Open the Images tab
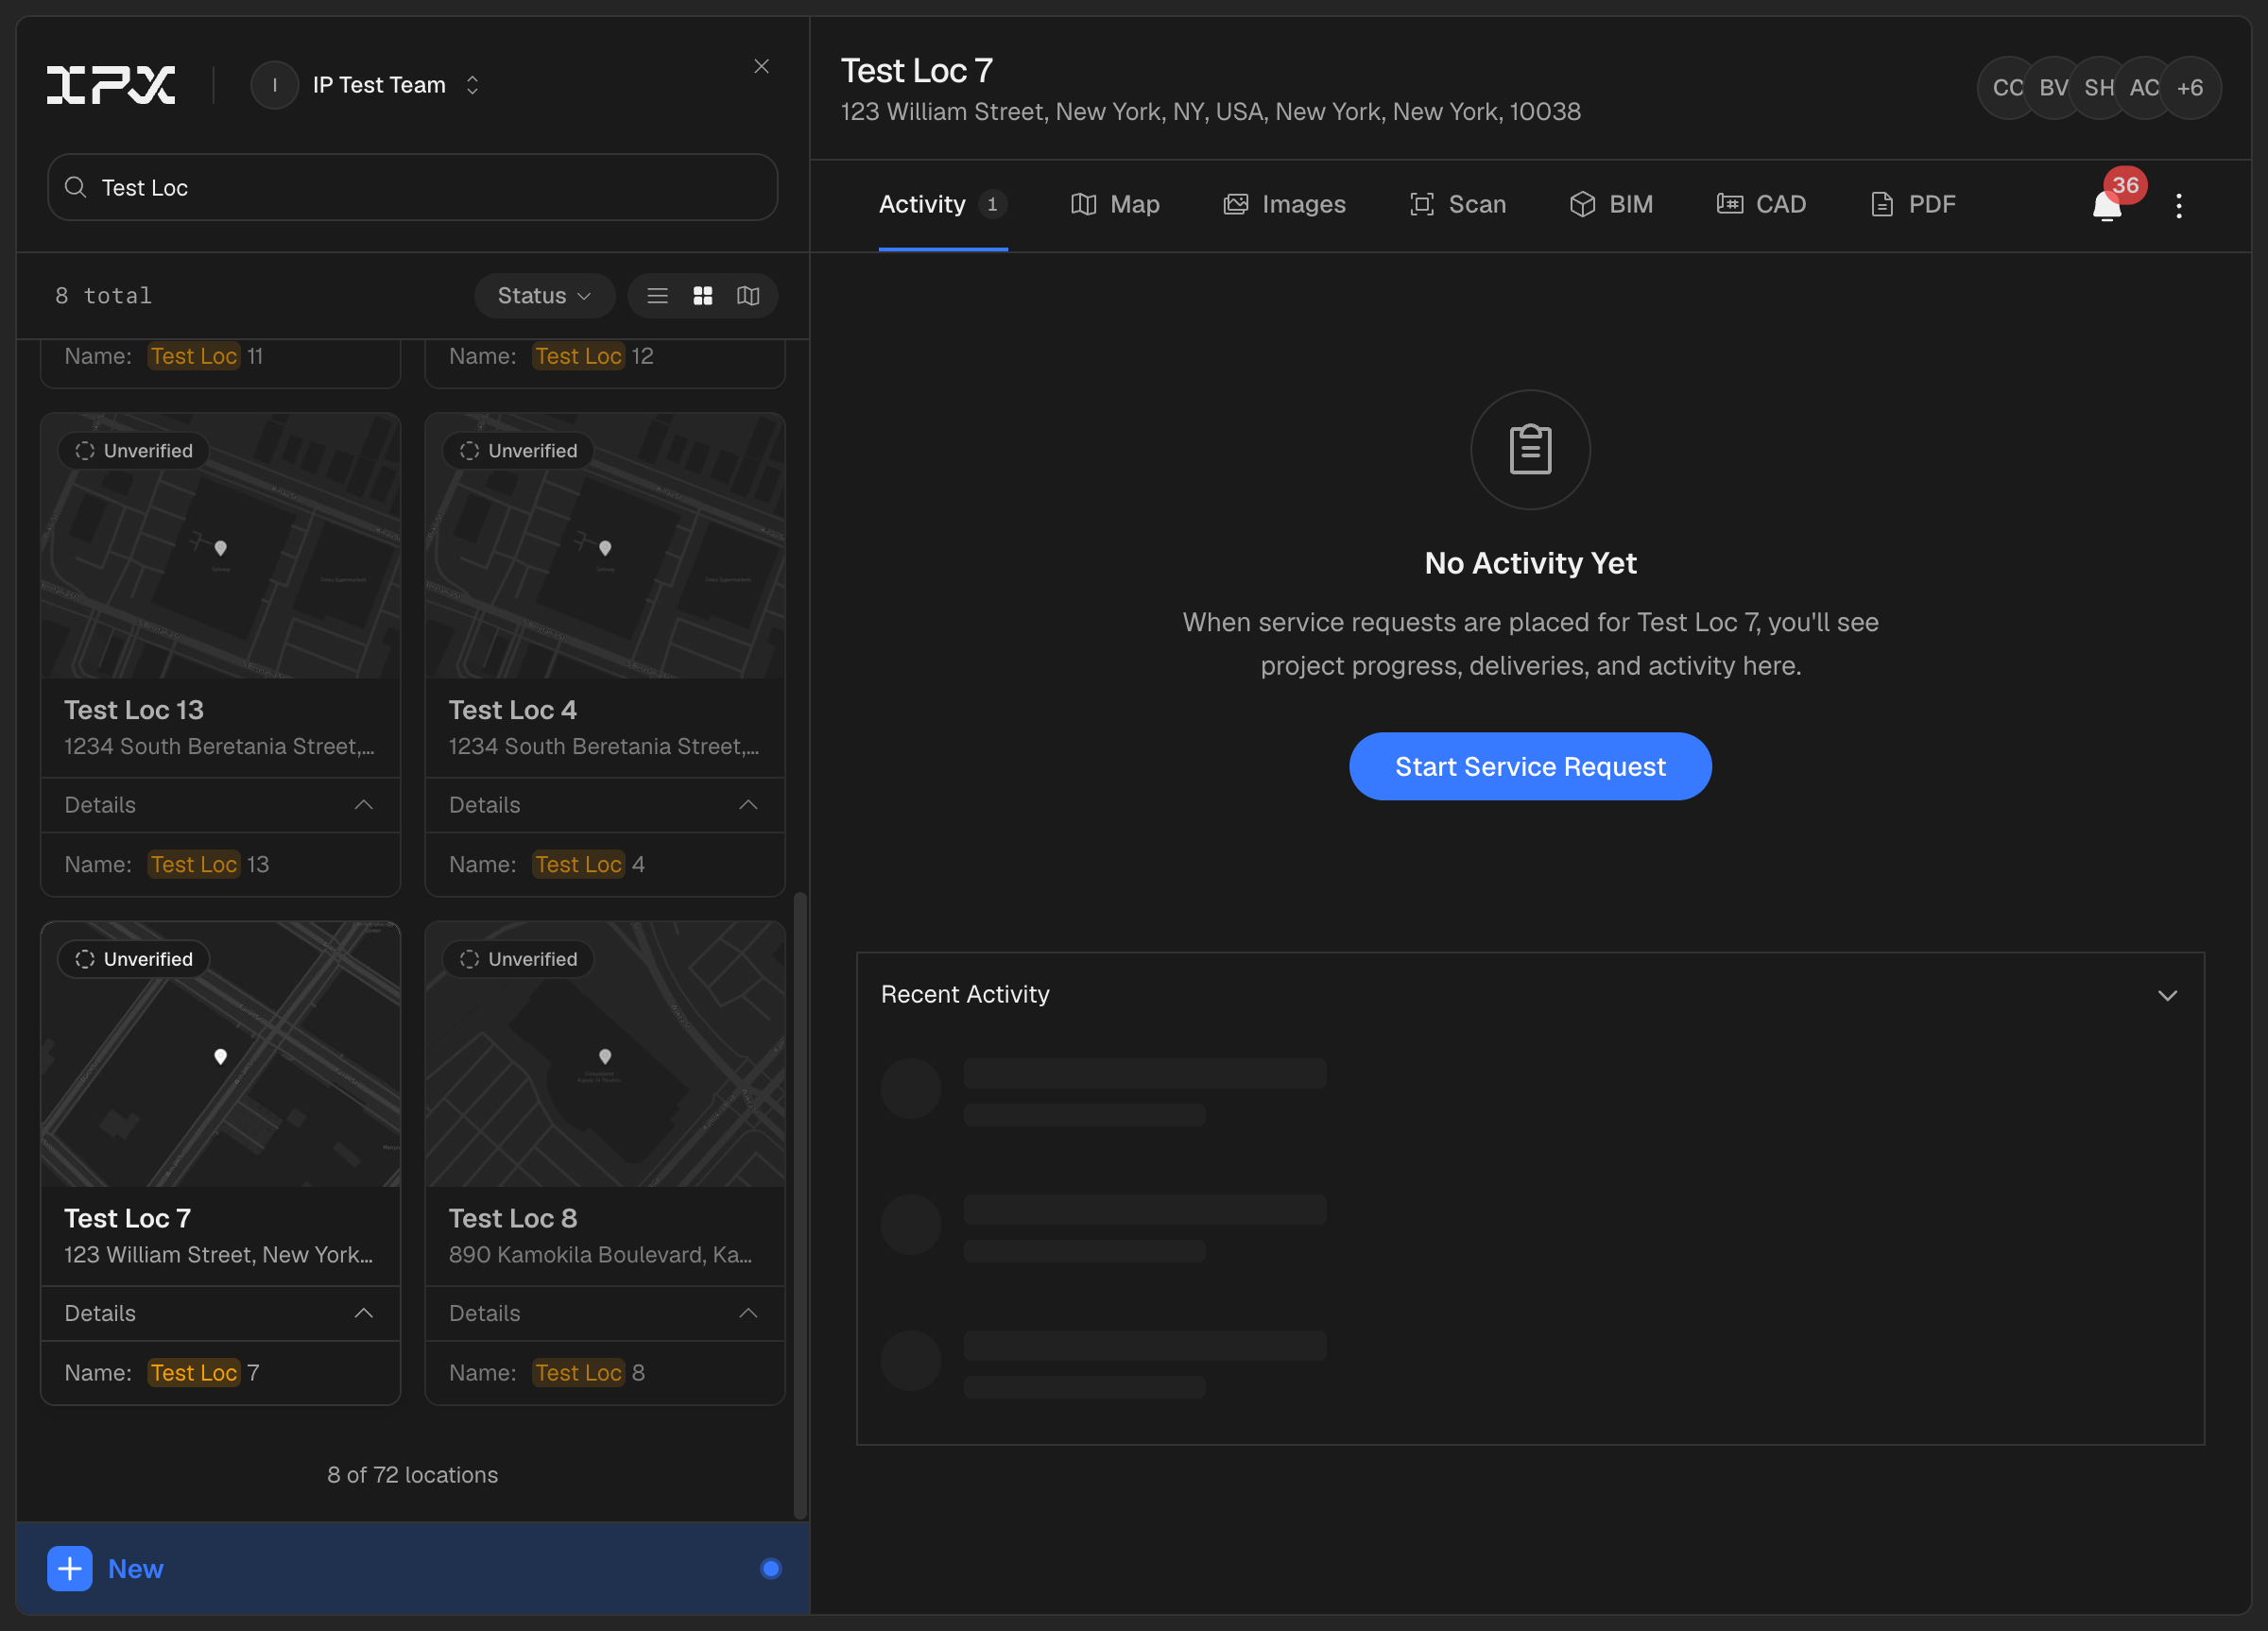Image resolution: width=2268 pixels, height=1631 pixels. click(1284, 204)
